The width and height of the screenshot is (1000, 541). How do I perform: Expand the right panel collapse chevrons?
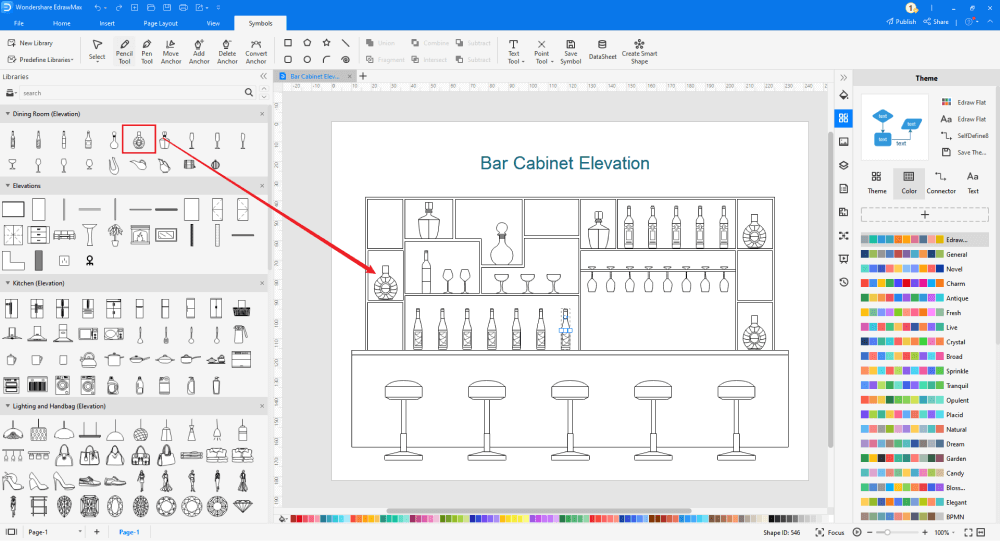(x=844, y=78)
